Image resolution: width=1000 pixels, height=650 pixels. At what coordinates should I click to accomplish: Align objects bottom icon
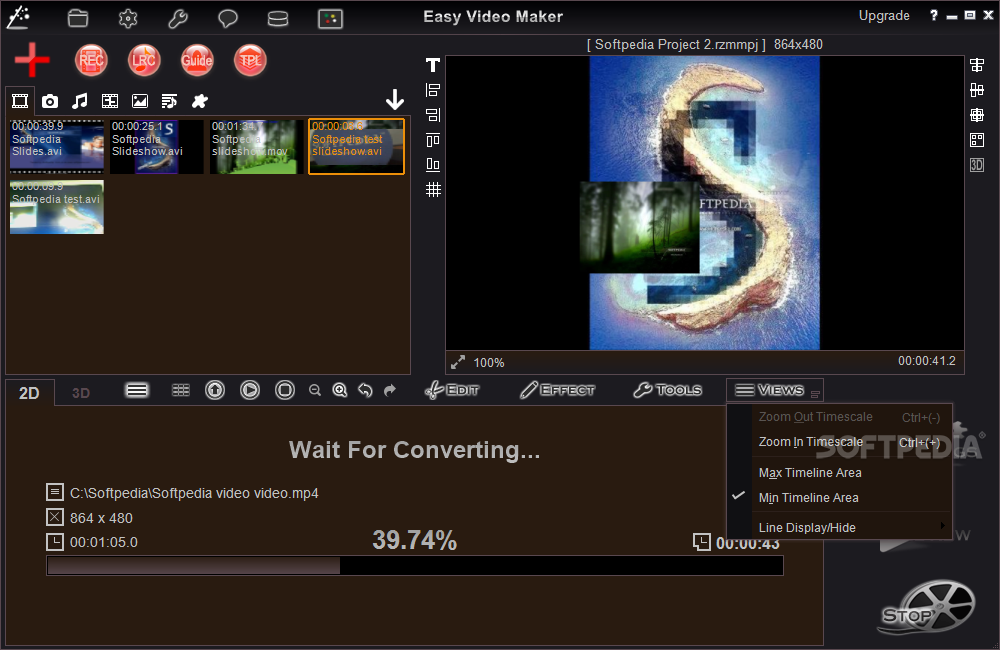pos(433,165)
